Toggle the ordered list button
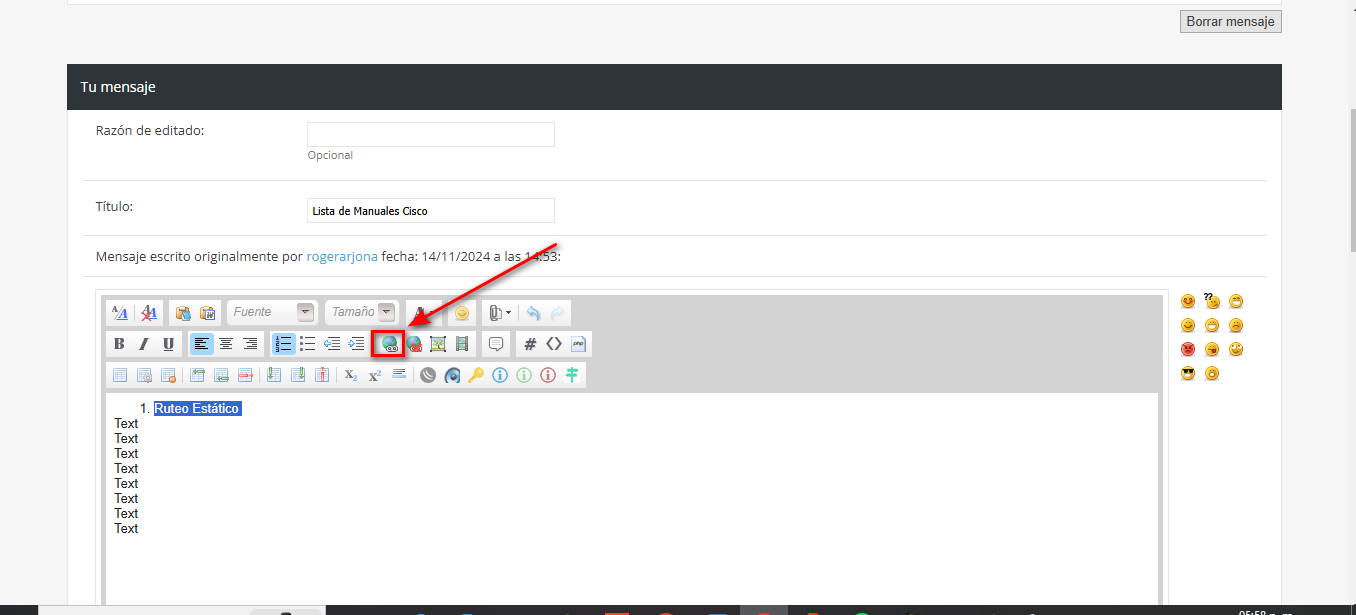Image resolution: width=1356 pixels, height=615 pixels. click(284, 344)
